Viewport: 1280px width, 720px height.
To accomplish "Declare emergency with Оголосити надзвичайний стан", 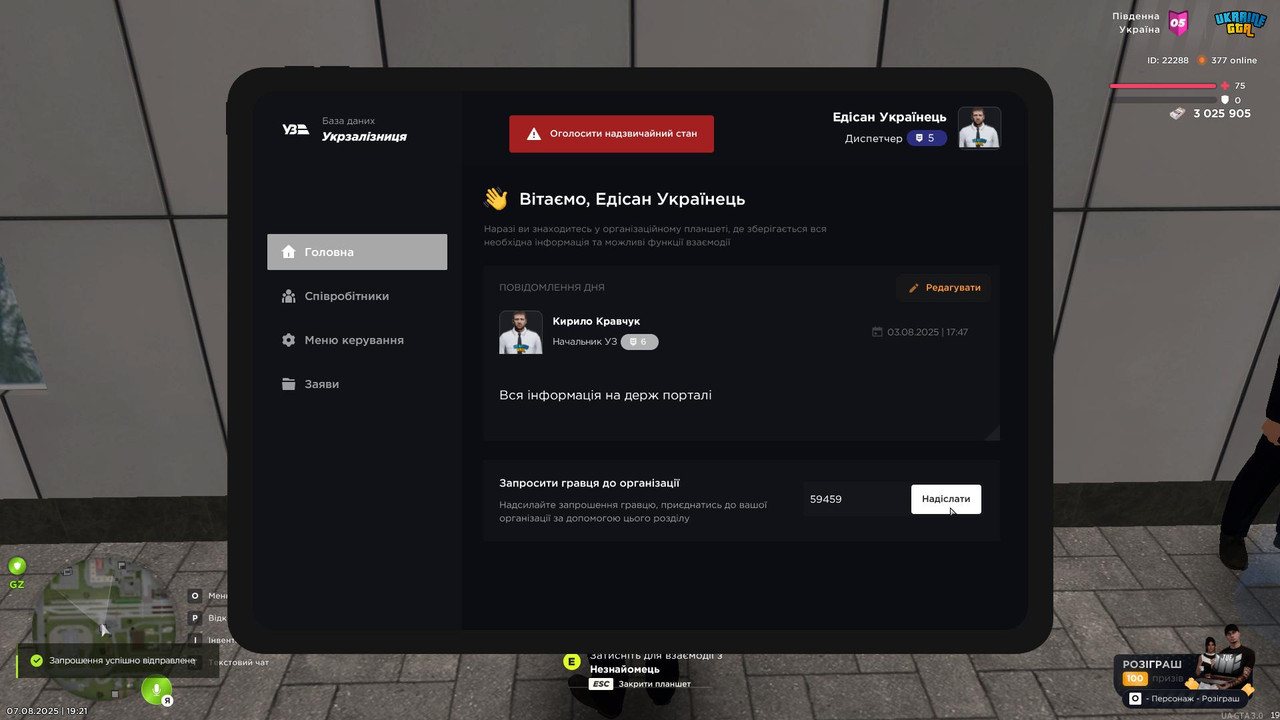I will [x=611, y=133].
